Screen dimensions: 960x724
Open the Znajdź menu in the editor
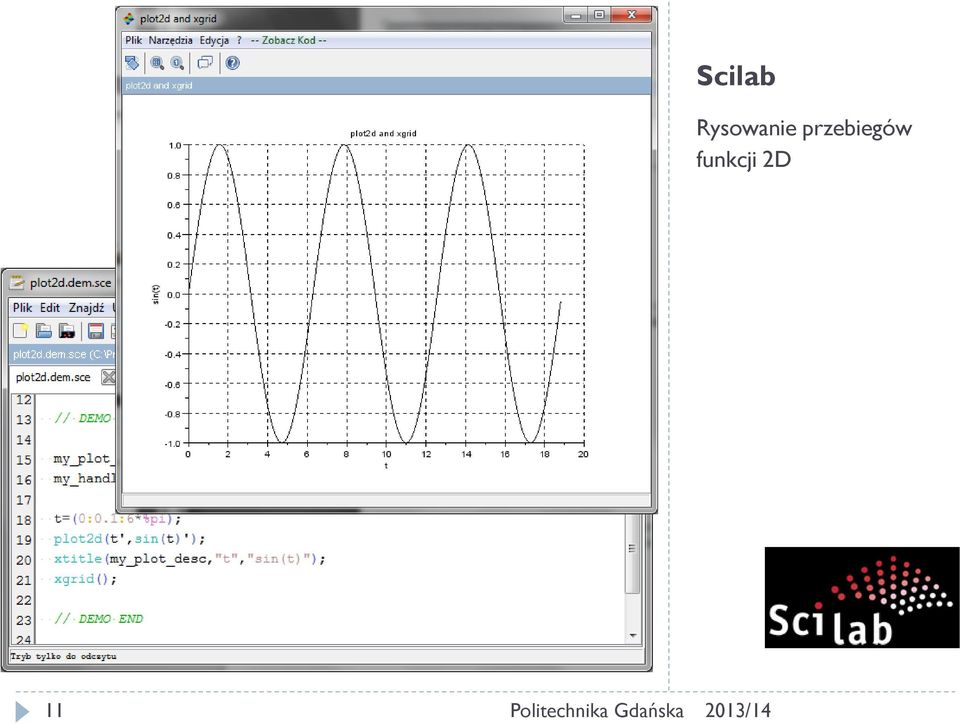tap(86, 308)
